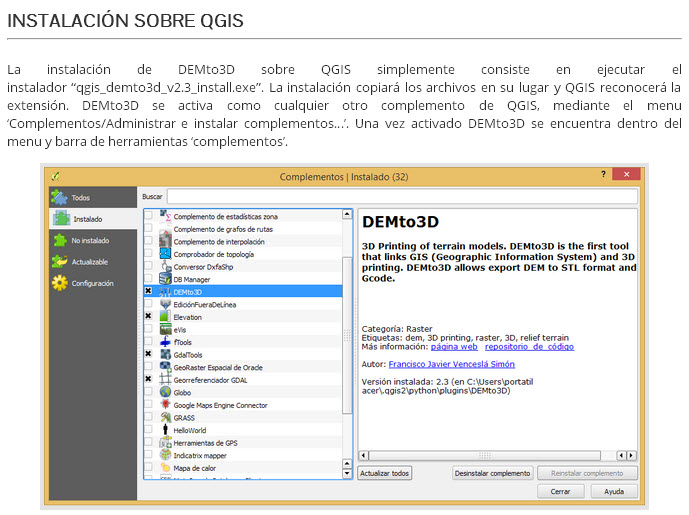Image resolution: width=689 pixels, height=515 pixels.
Task: Click the Comprobador de topología icon
Action: coord(165,254)
